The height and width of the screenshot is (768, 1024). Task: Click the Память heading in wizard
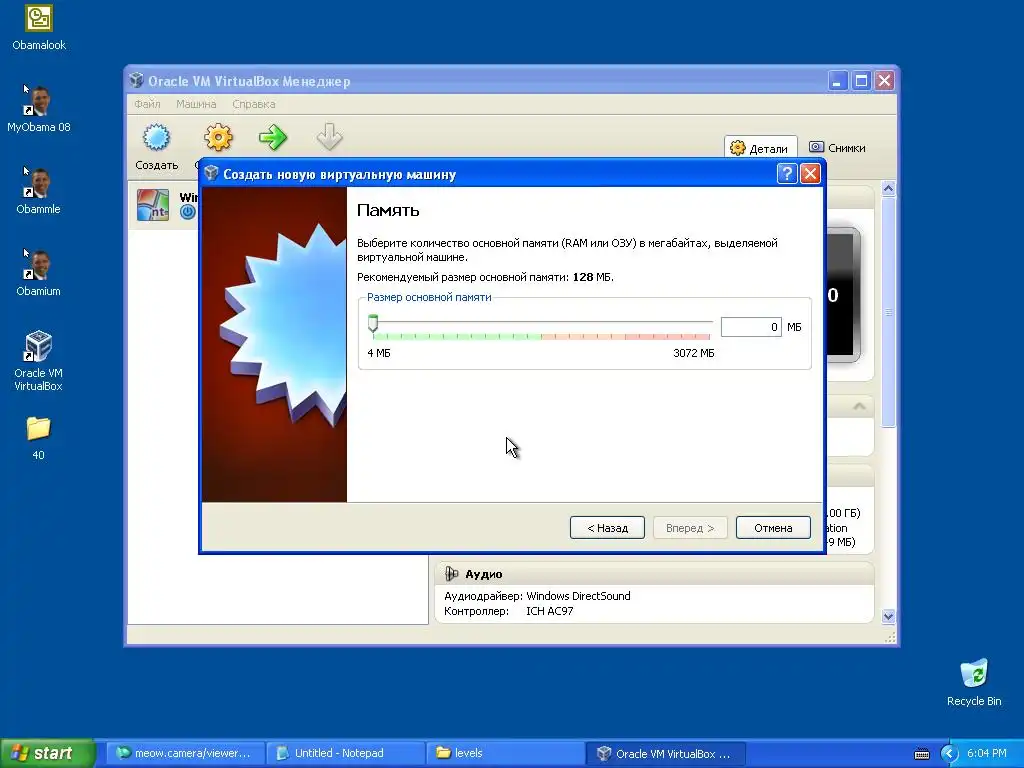tap(388, 210)
